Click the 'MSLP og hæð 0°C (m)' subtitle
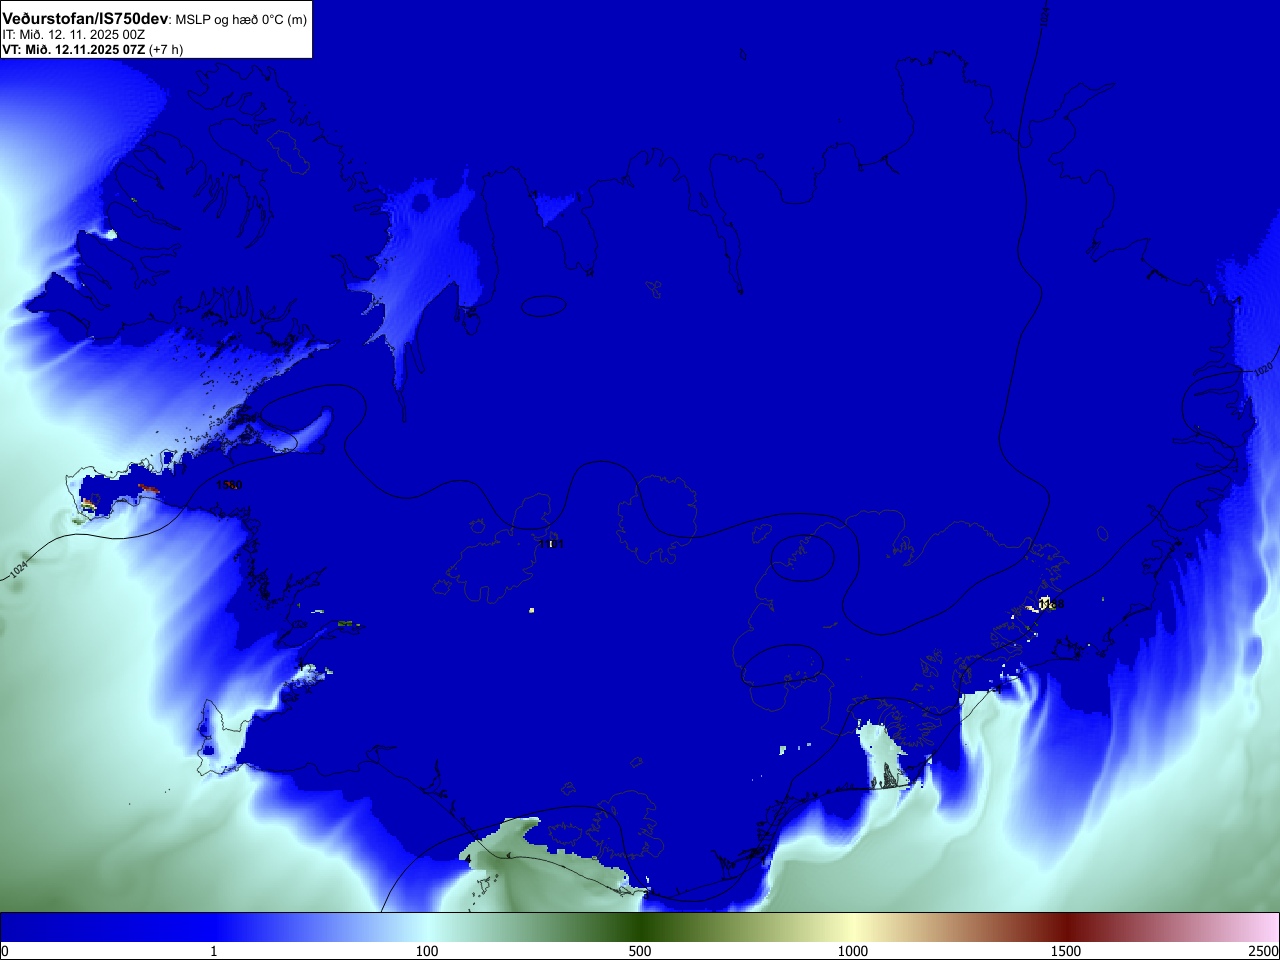The width and height of the screenshot is (1280, 960). (241, 20)
